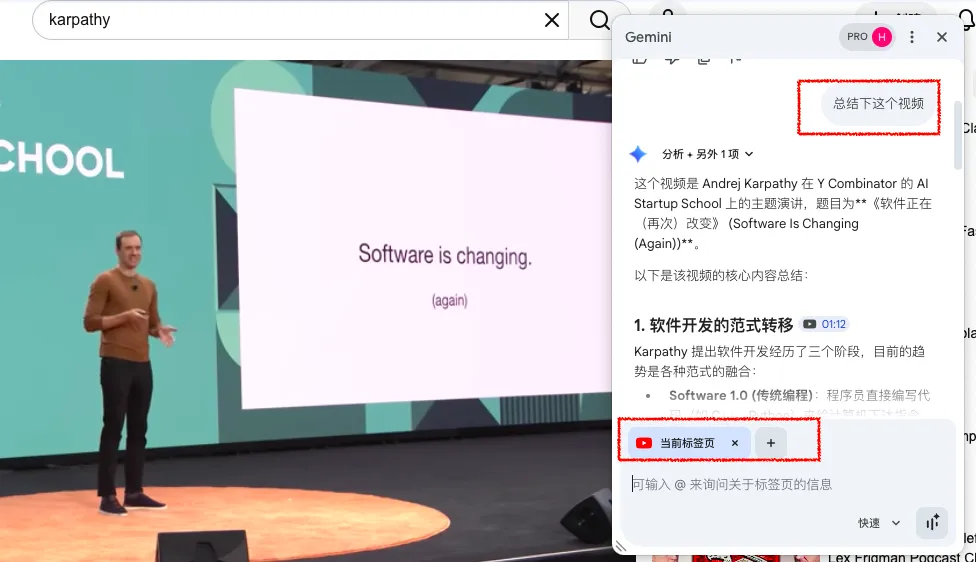Click the bullet text Software 1.0 (传统编程)
This screenshot has height=562, width=976.
741,395
